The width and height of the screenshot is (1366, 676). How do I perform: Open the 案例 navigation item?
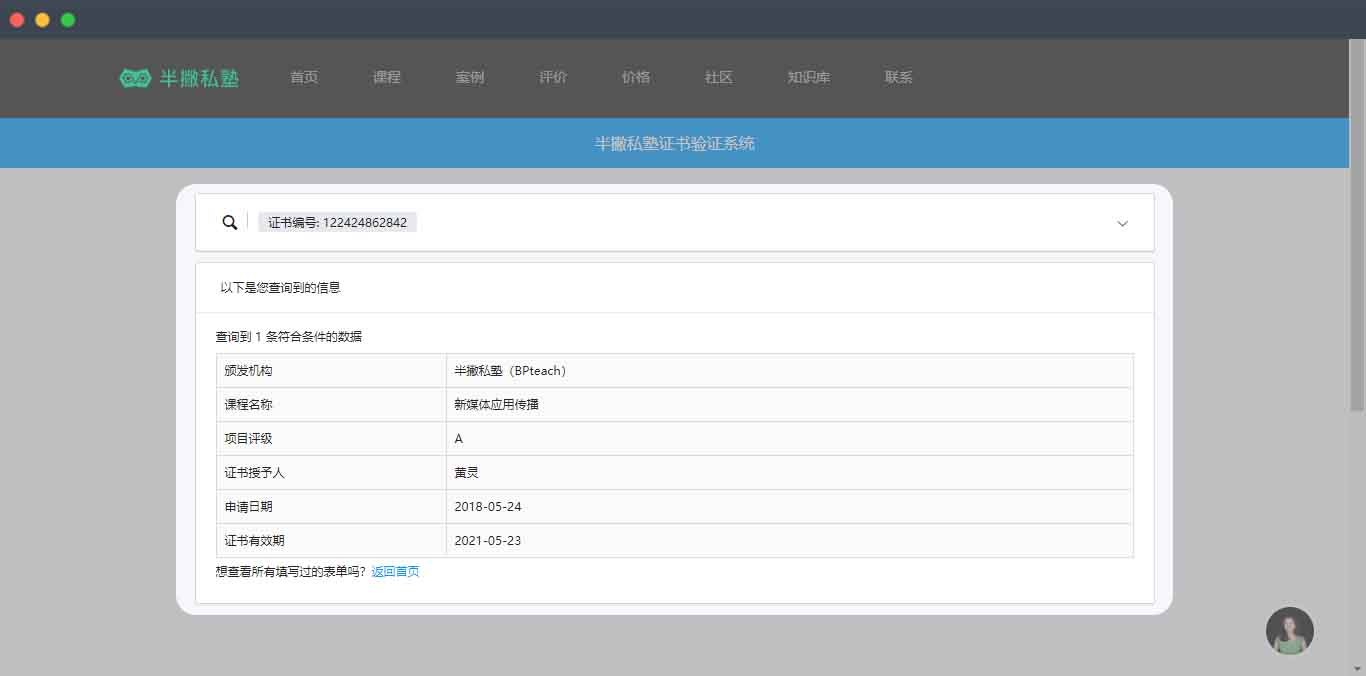(x=470, y=77)
